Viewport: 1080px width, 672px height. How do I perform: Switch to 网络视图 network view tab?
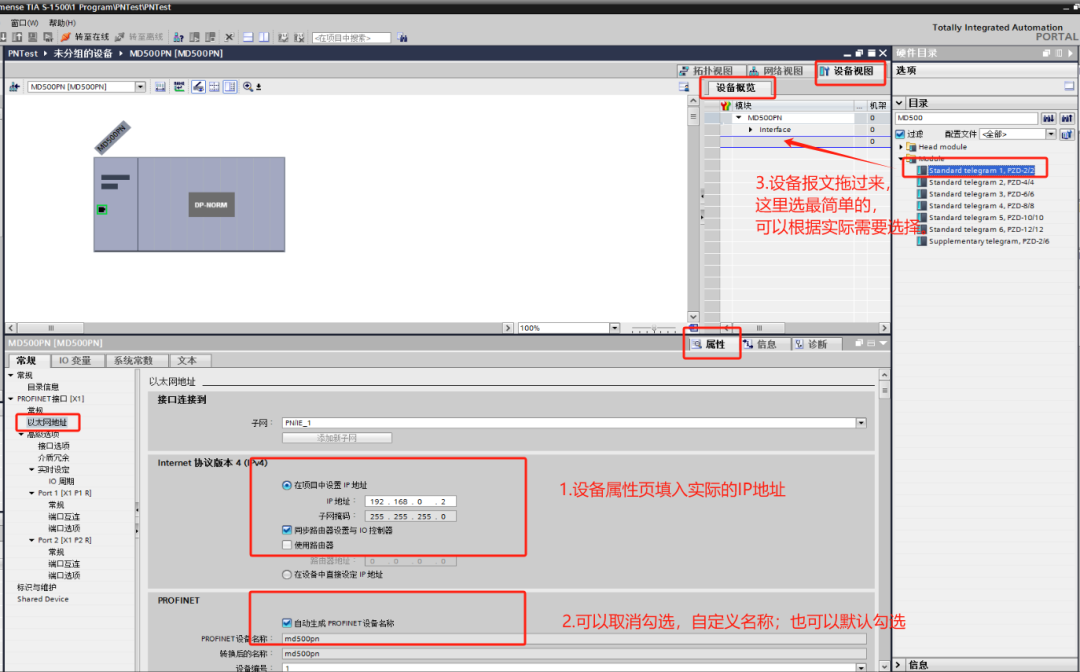[777, 71]
